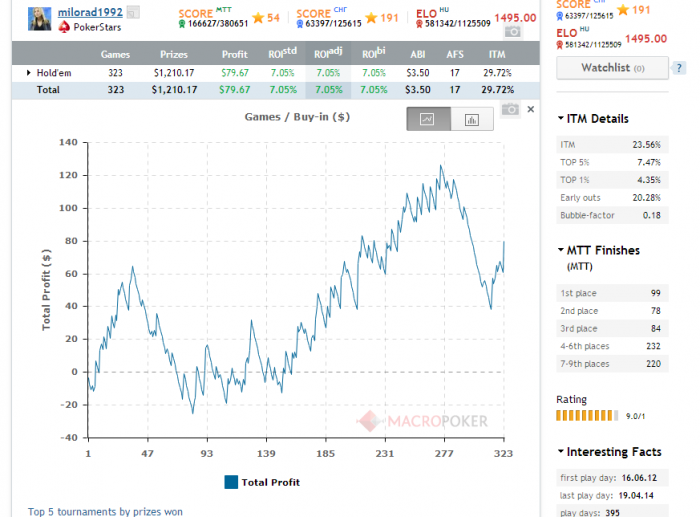Viewport: 700px width, 517px height.
Task: Click the TOP 5% row
Action: pos(612,163)
